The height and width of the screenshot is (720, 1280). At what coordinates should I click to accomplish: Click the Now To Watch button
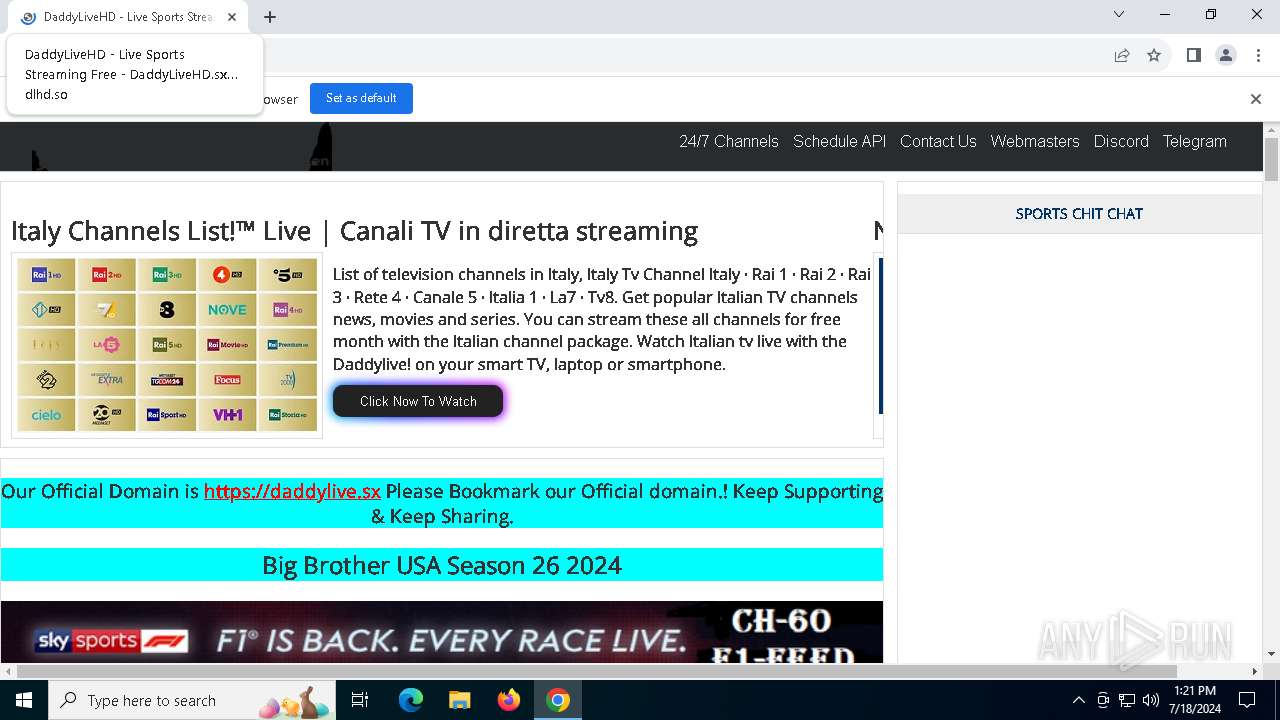(x=418, y=401)
